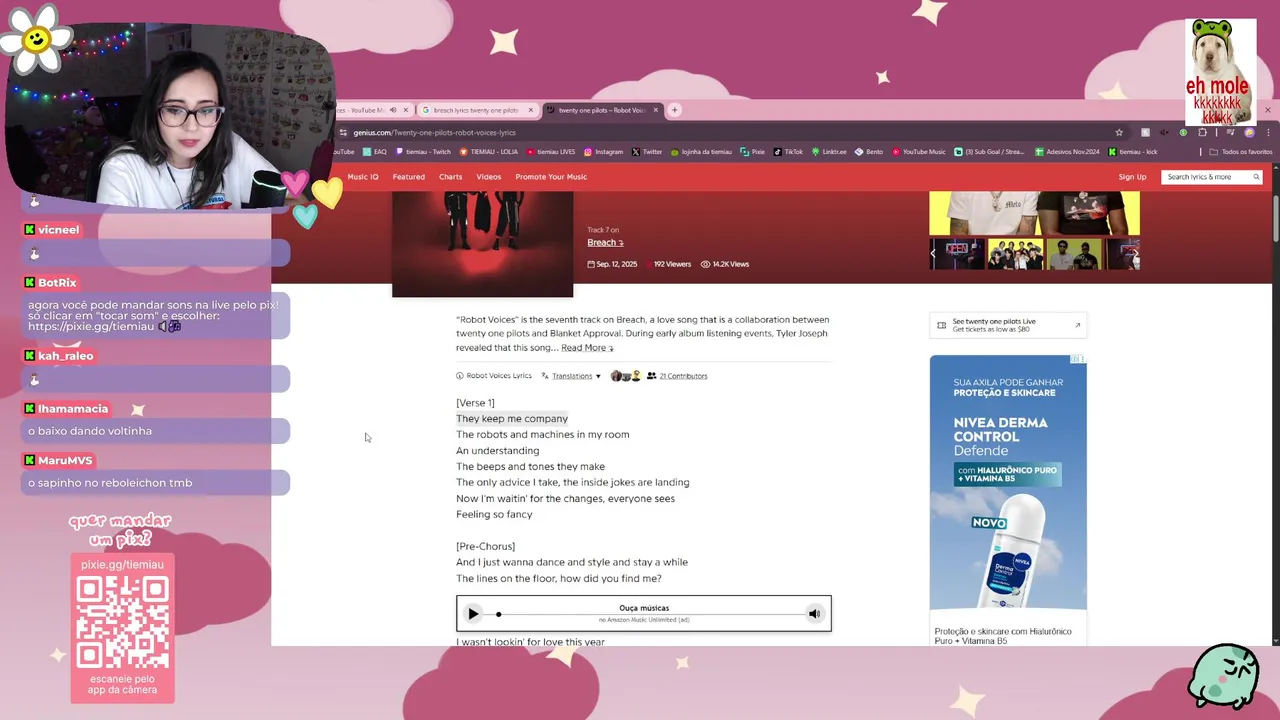Open the Featured menu
1280x720 pixels.
point(408,177)
